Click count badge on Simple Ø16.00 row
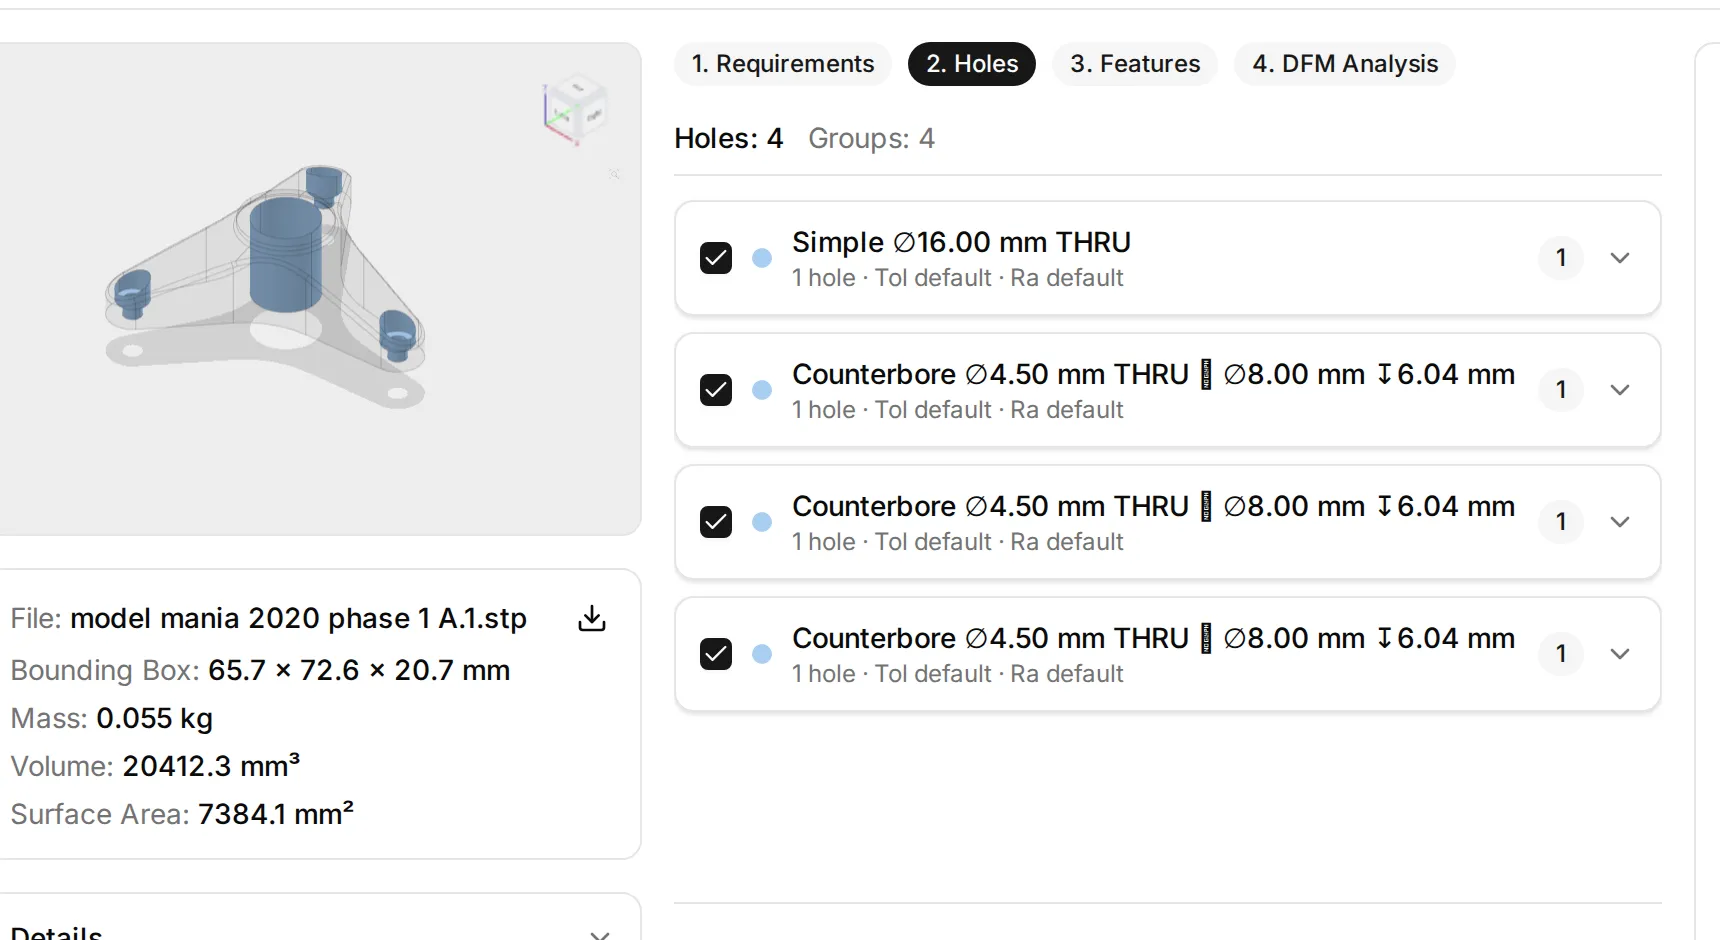 point(1561,258)
